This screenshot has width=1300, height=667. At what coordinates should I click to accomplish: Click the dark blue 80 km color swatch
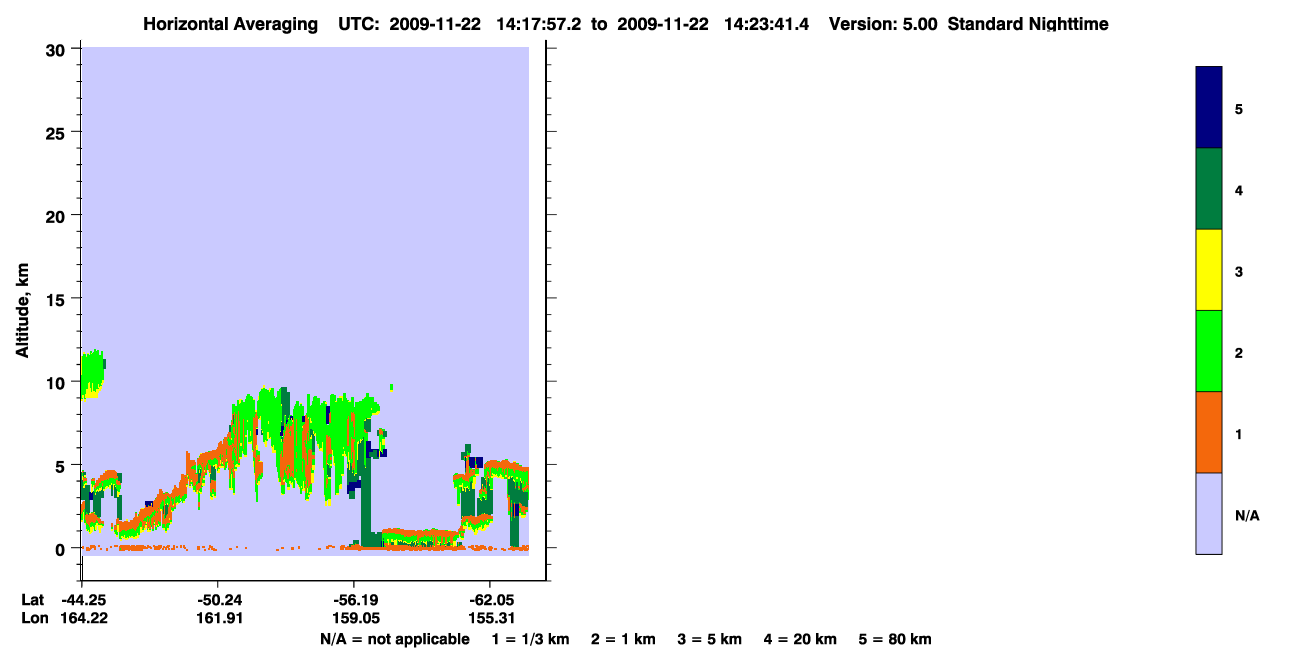(x=1209, y=108)
